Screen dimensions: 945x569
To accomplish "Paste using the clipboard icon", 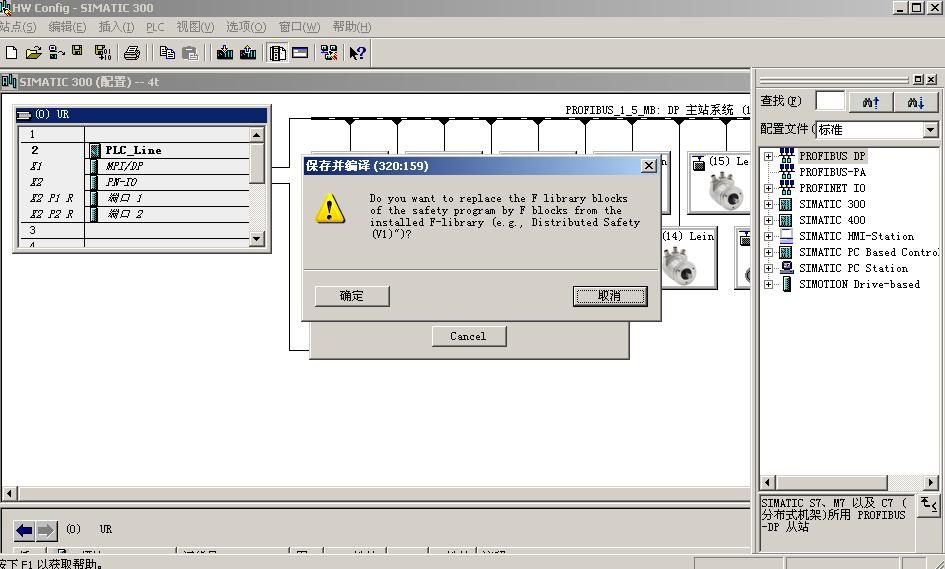I will pos(190,53).
